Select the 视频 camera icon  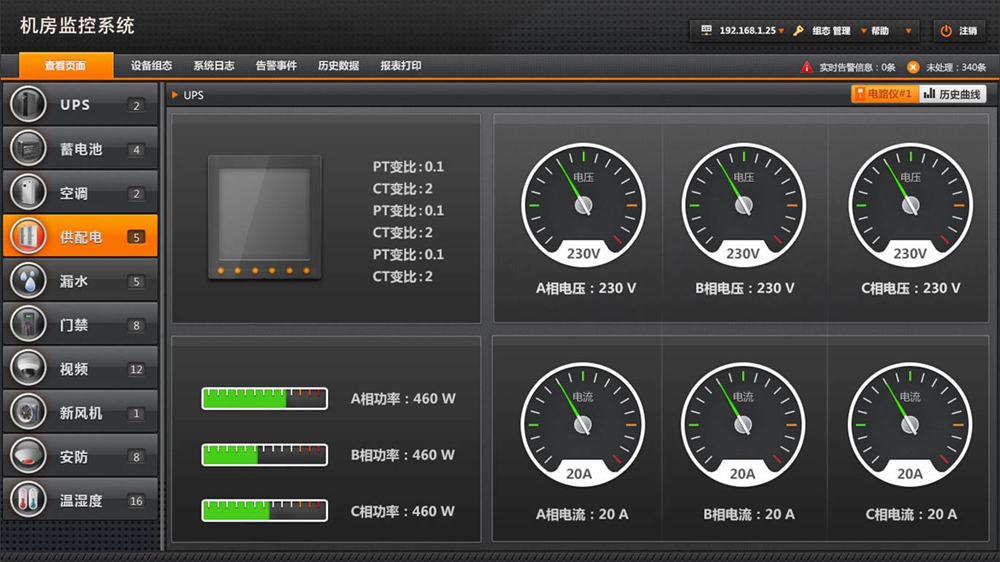tap(29, 369)
